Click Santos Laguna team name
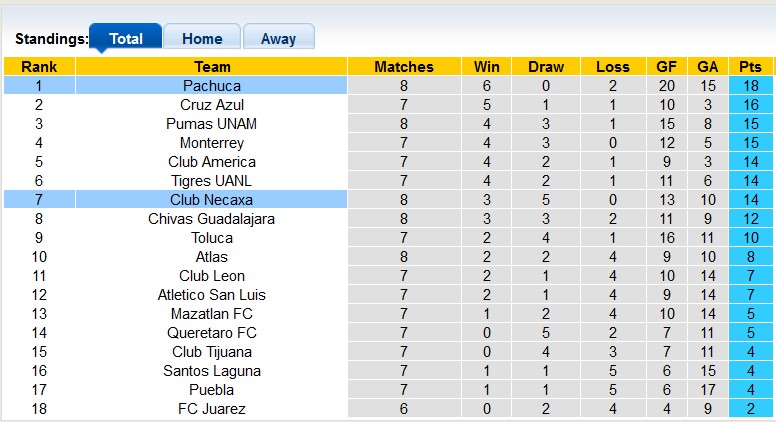Viewport: 776px width, 422px height. pyautogui.click(x=212, y=371)
